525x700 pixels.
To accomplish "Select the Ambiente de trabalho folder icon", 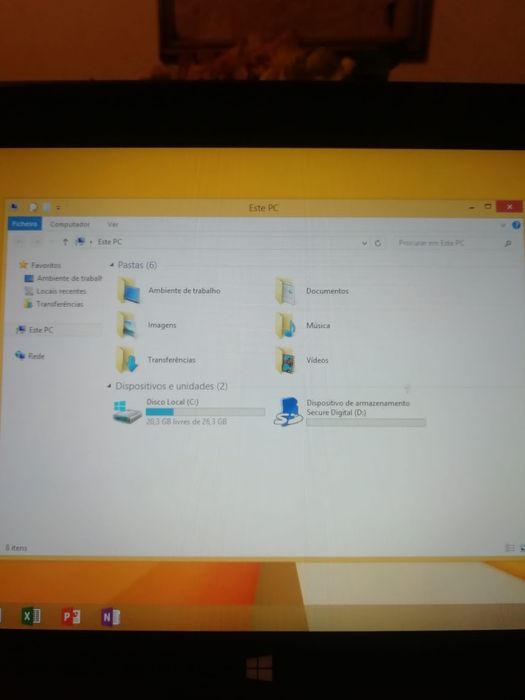I will click(x=129, y=290).
